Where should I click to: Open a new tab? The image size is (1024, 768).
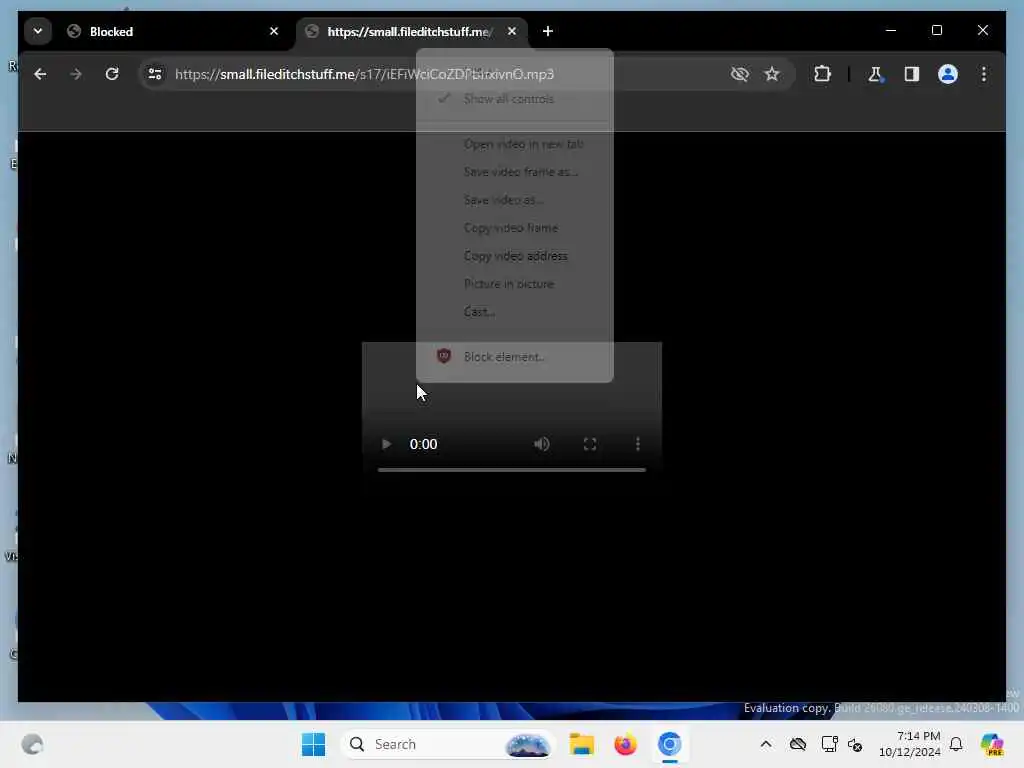[x=548, y=31]
